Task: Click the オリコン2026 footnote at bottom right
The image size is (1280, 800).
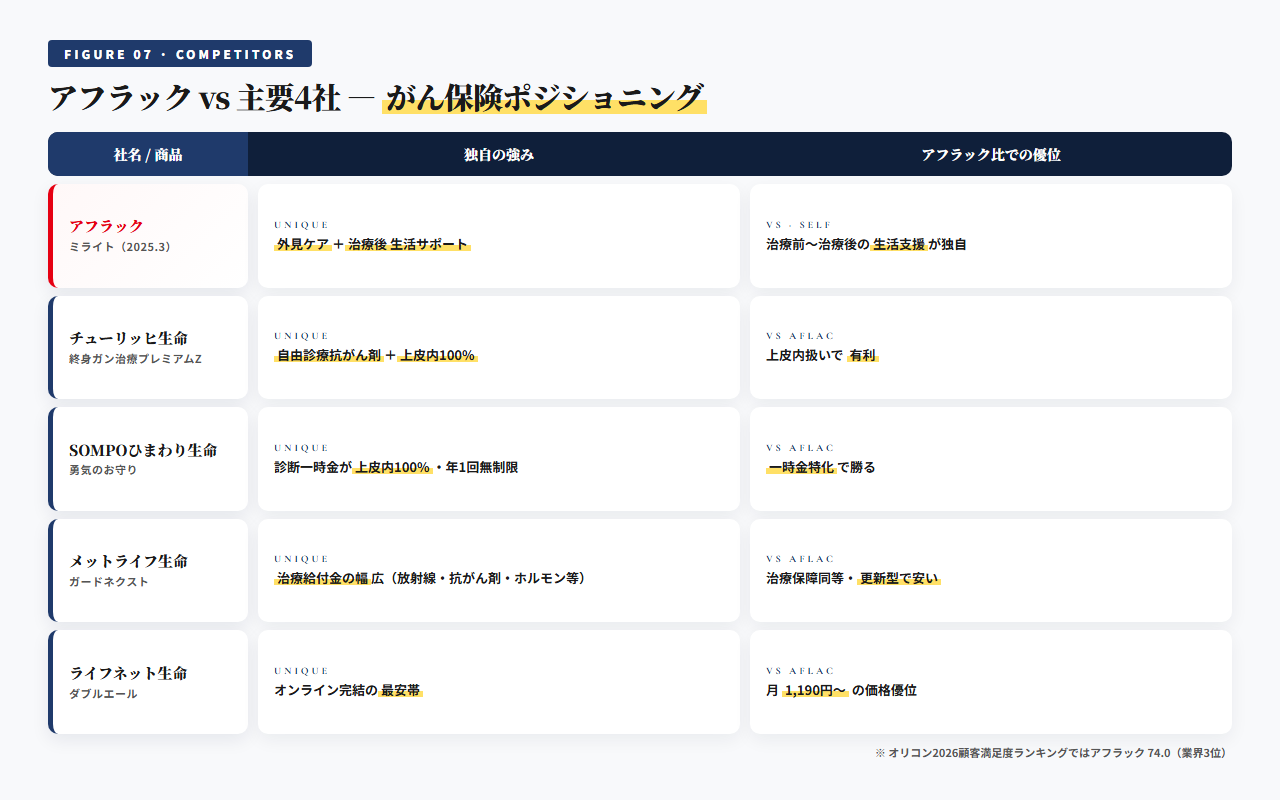Action: 1048,753
